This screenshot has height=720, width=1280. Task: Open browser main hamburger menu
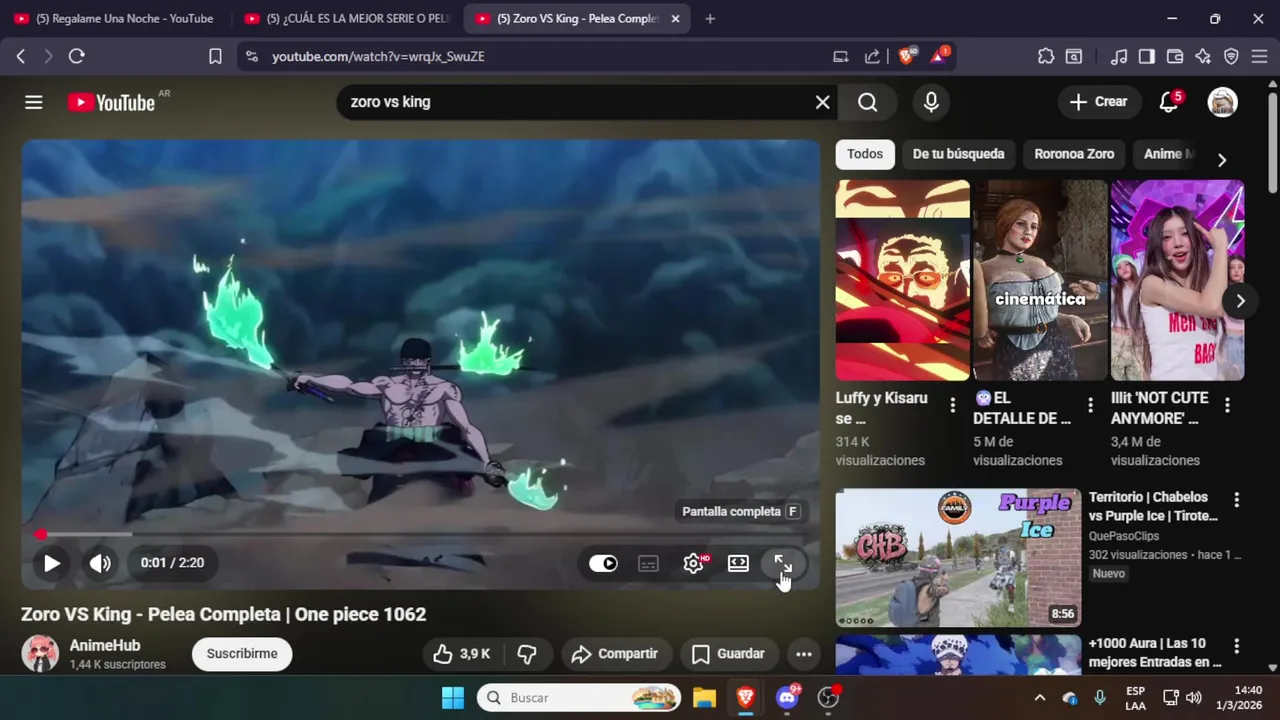pos(1259,57)
